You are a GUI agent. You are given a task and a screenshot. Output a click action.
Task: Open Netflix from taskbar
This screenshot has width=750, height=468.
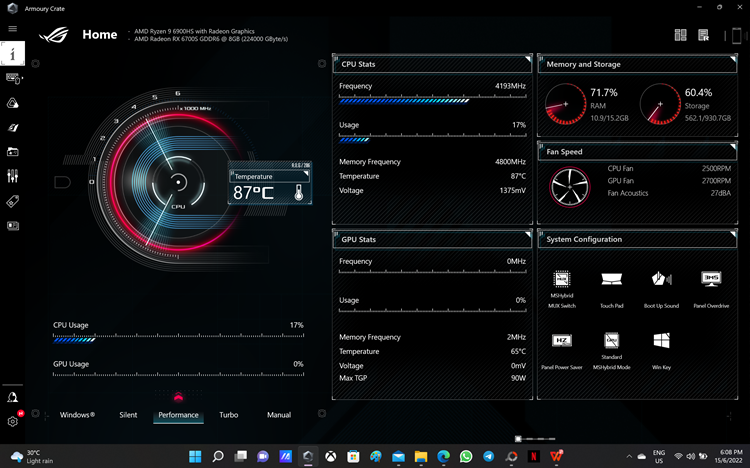[x=533, y=457]
